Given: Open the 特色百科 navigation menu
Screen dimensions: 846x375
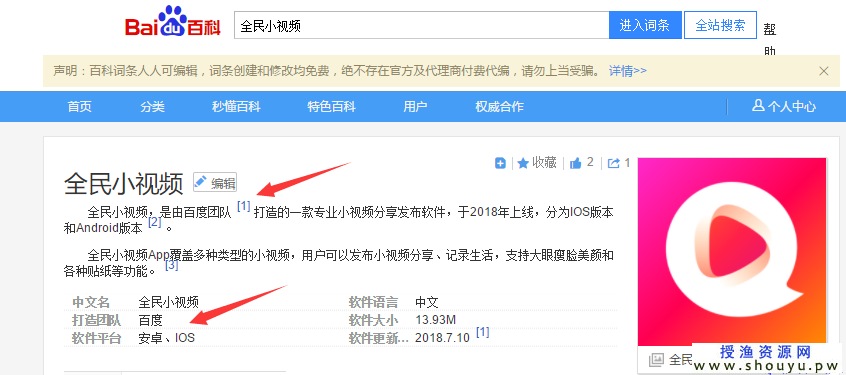Looking at the screenshot, I should point(331,106).
